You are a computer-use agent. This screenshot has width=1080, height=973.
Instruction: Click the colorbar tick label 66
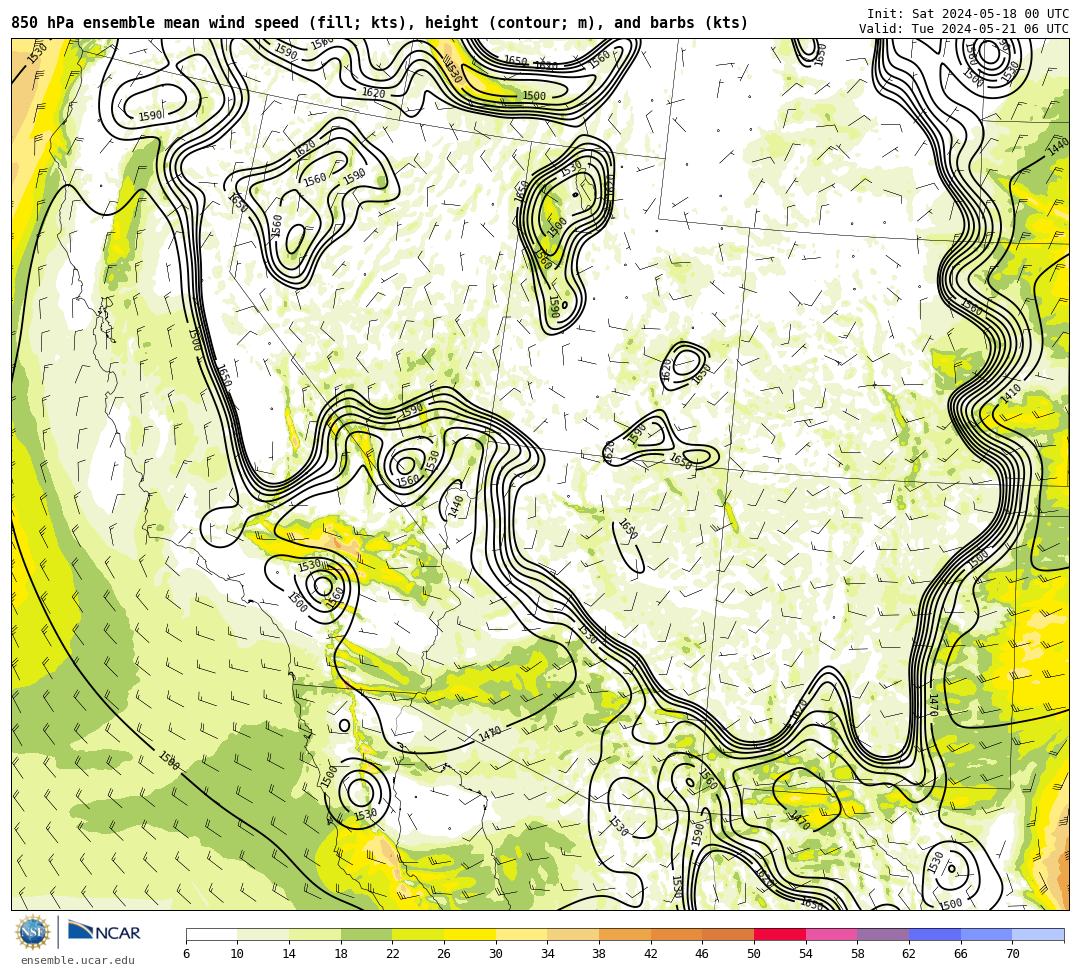961,954
